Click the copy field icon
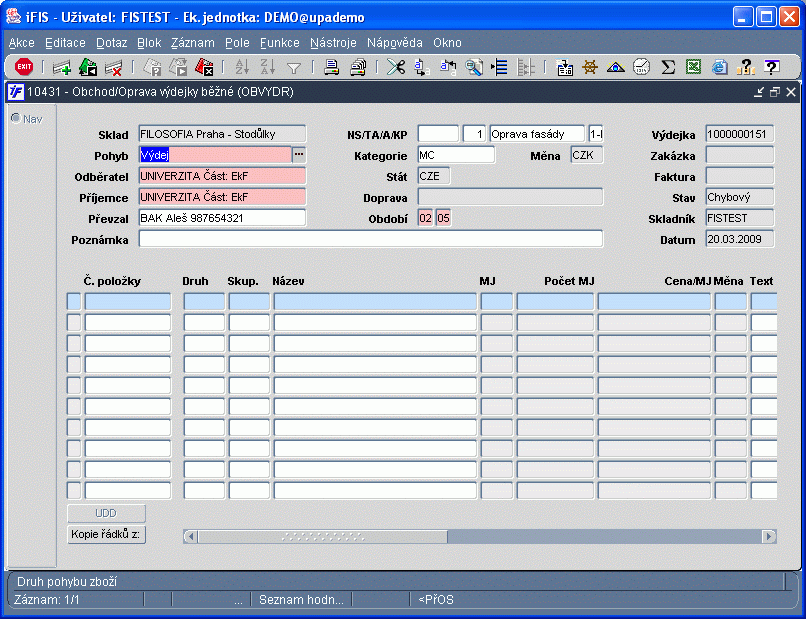 pyautogui.click(x=422, y=67)
